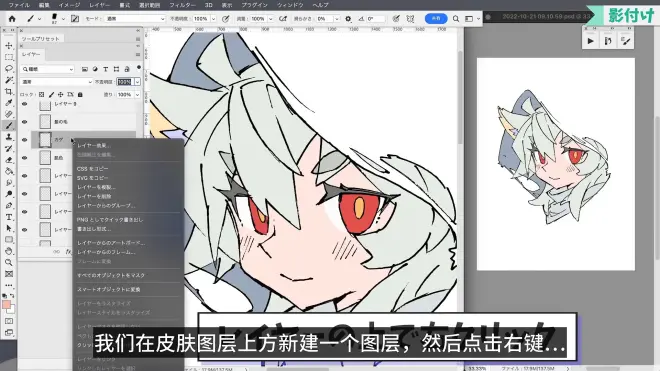Select the Eyedropper tool

click(x=8, y=103)
